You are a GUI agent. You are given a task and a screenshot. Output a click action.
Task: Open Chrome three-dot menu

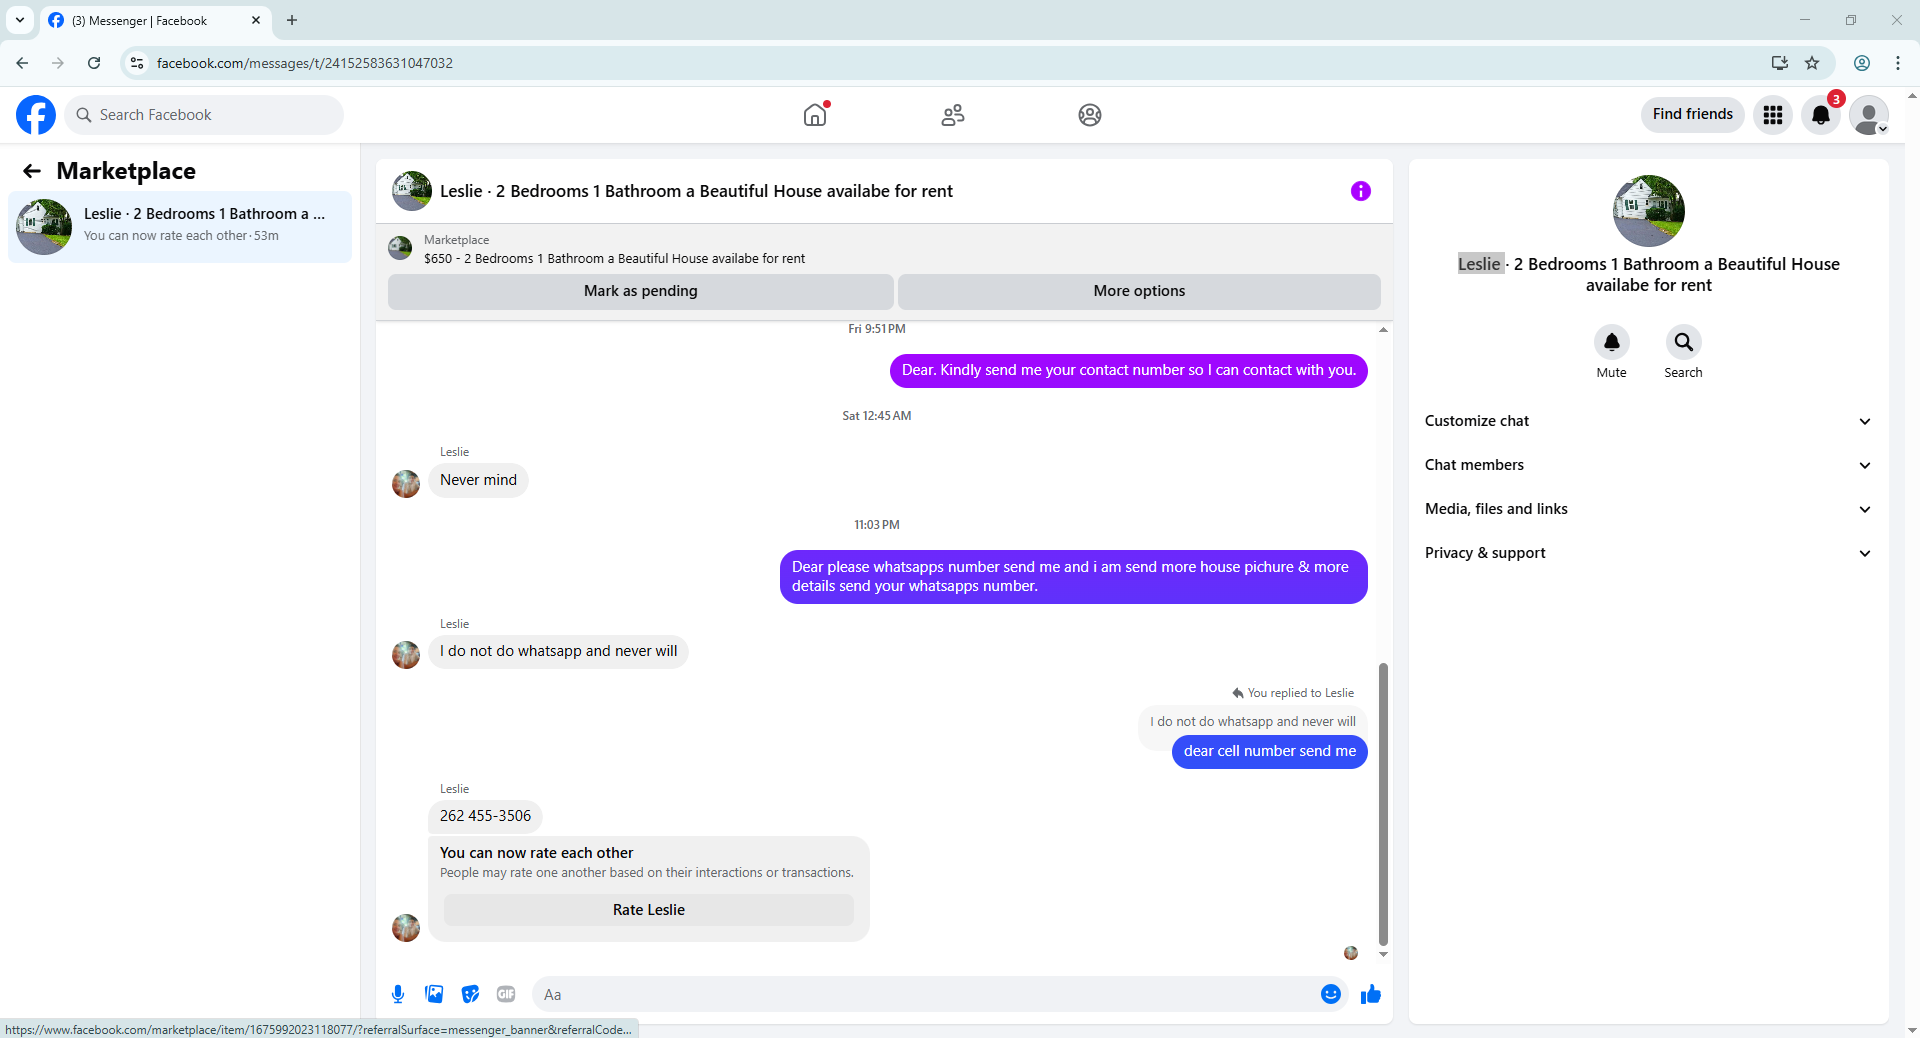(x=1898, y=63)
